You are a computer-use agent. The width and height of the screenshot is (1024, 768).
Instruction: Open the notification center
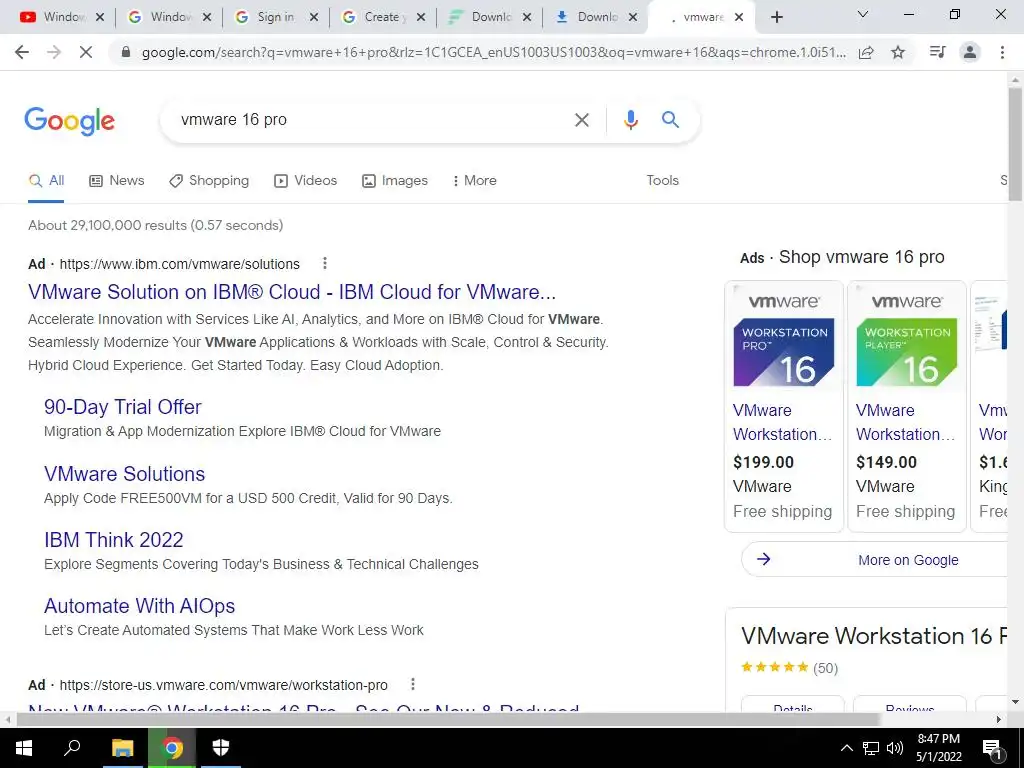pyautogui.click(x=993, y=749)
